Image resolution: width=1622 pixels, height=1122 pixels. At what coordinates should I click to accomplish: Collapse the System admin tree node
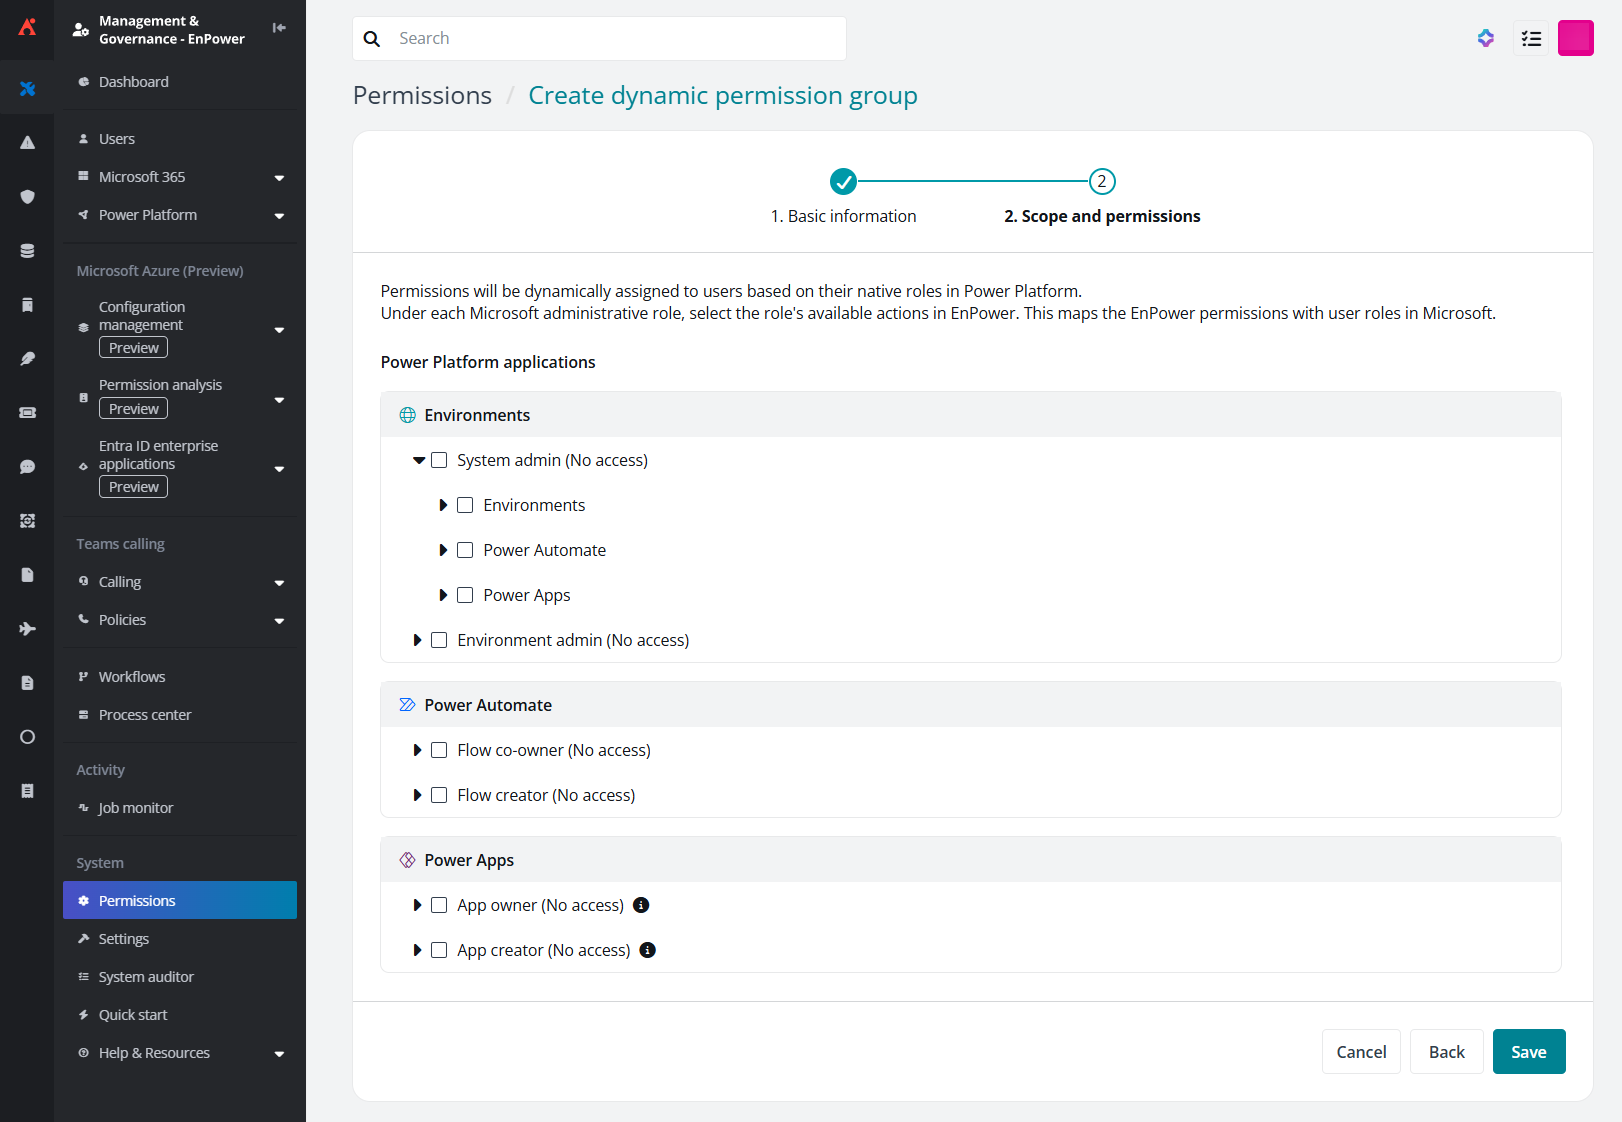coord(419,460)
